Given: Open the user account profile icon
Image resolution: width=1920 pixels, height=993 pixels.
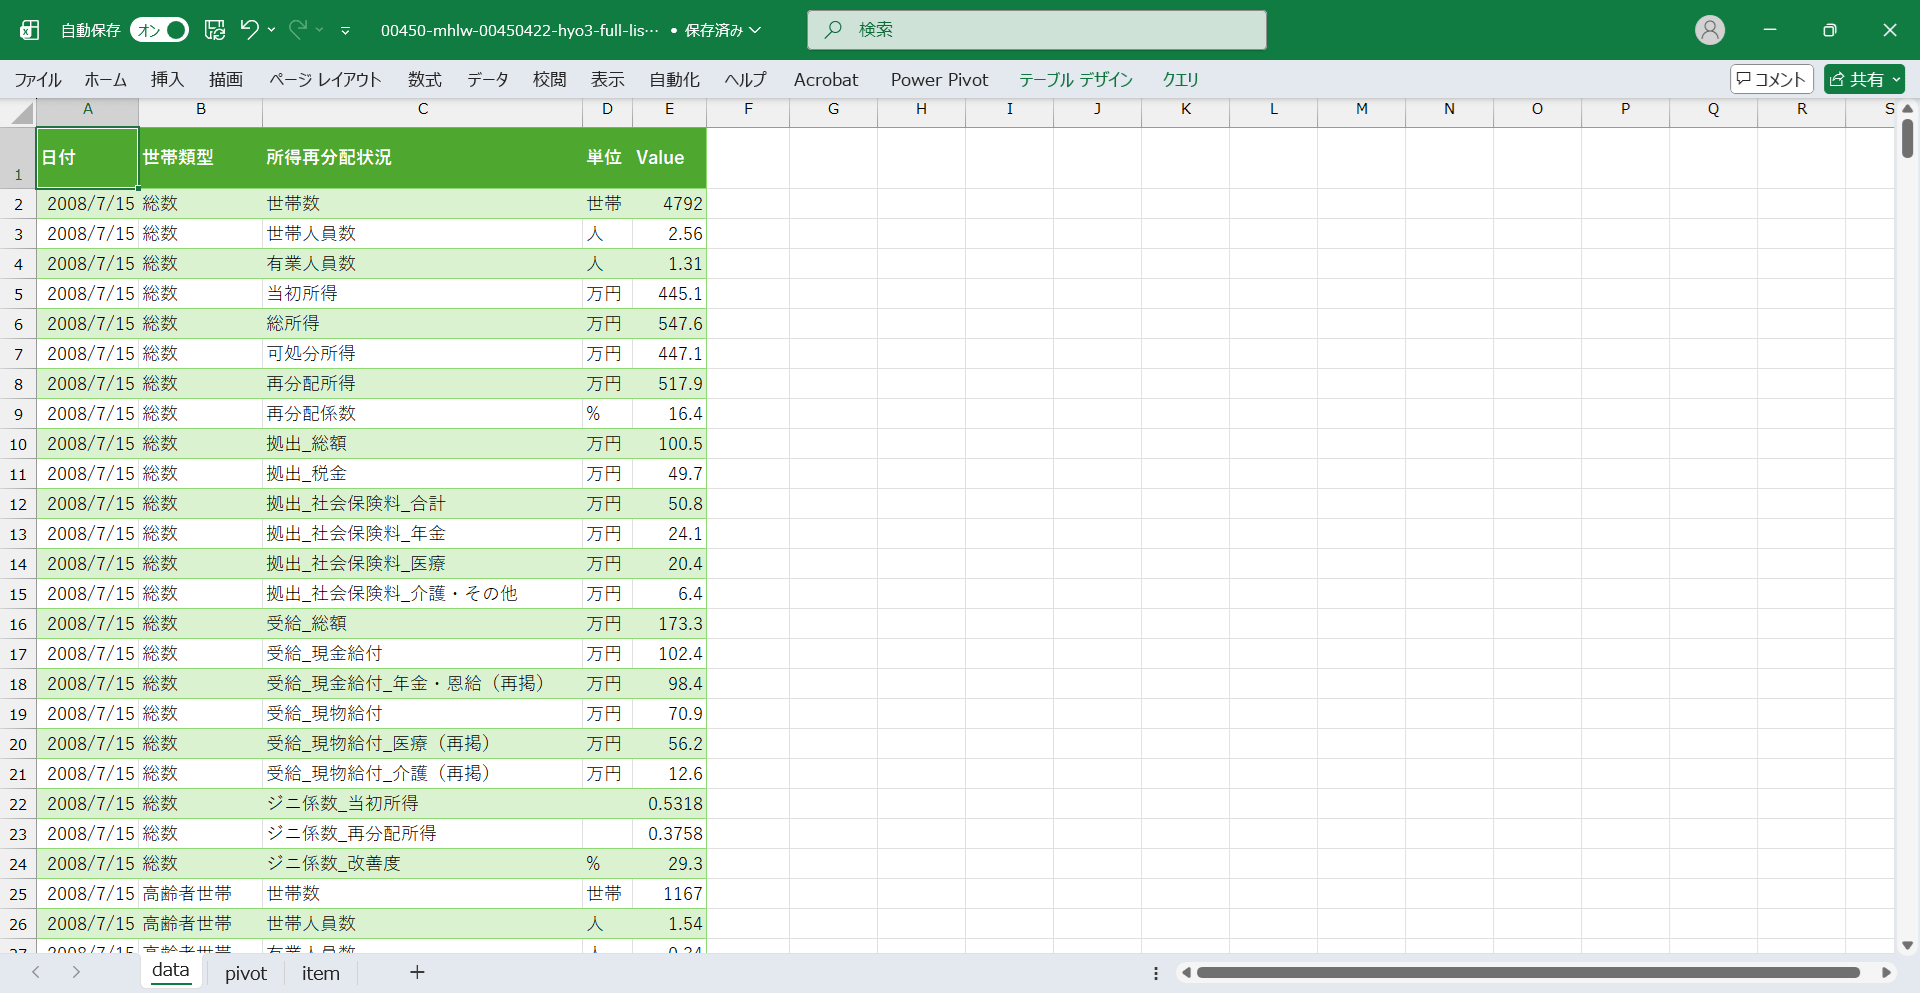Looking at the screenshot, I should [x=1710, y=30].
